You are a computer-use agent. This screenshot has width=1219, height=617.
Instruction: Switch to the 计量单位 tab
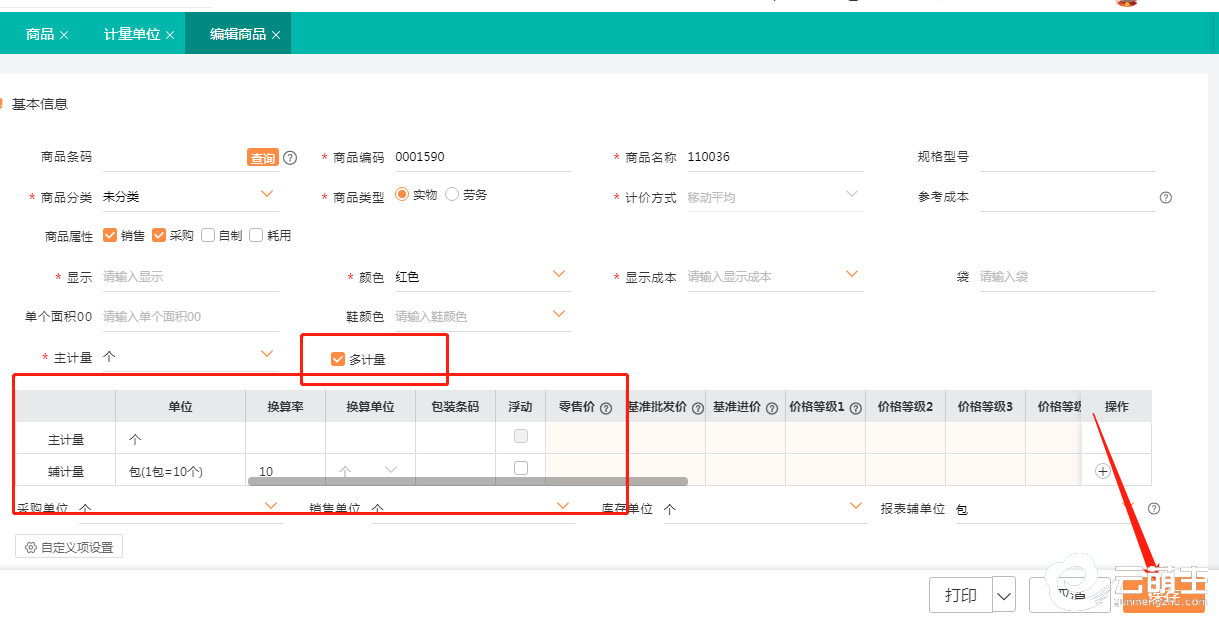coord(132,34)
